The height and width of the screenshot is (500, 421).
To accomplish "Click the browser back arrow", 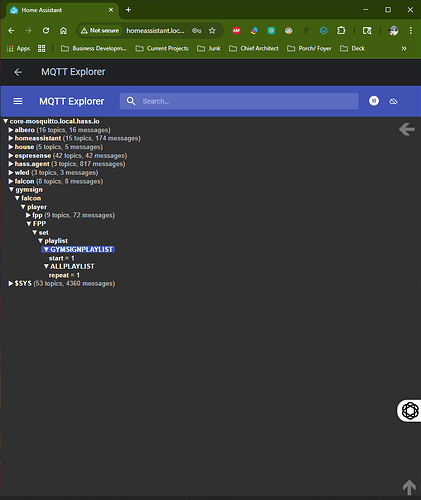I will pyautogui.click(x=11, y=31).
